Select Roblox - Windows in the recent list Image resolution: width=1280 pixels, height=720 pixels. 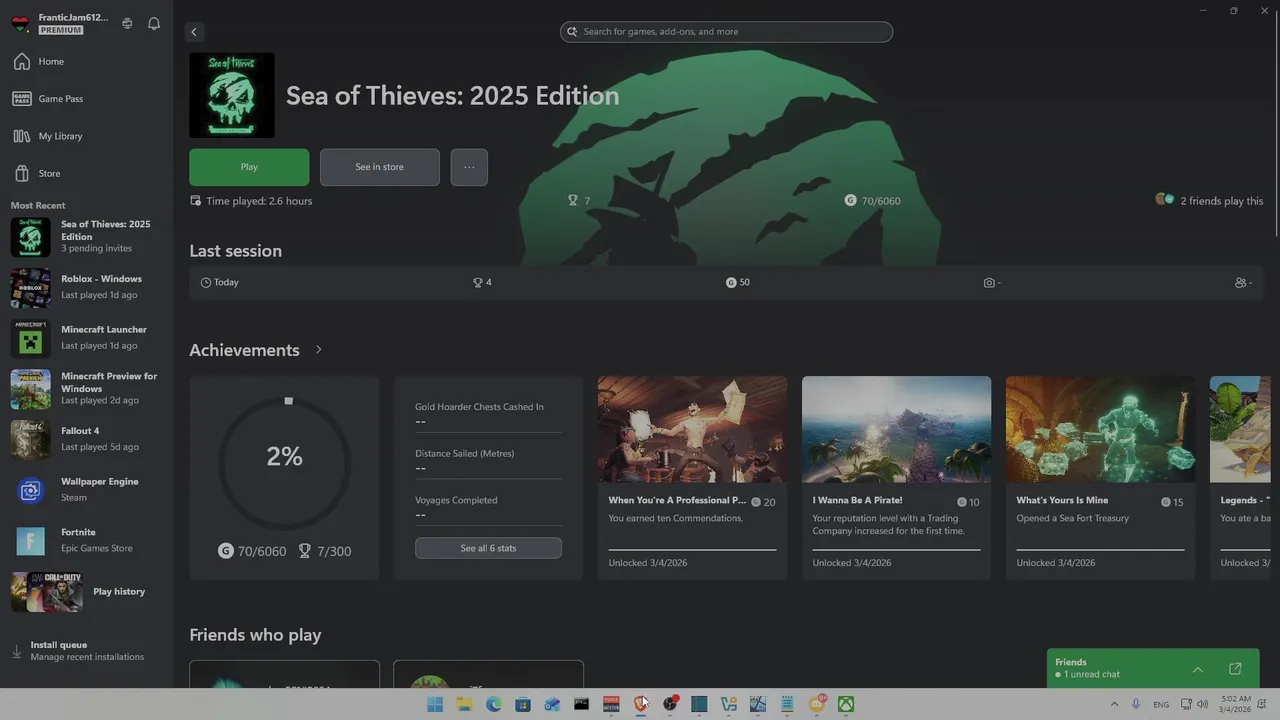point(86,287)
